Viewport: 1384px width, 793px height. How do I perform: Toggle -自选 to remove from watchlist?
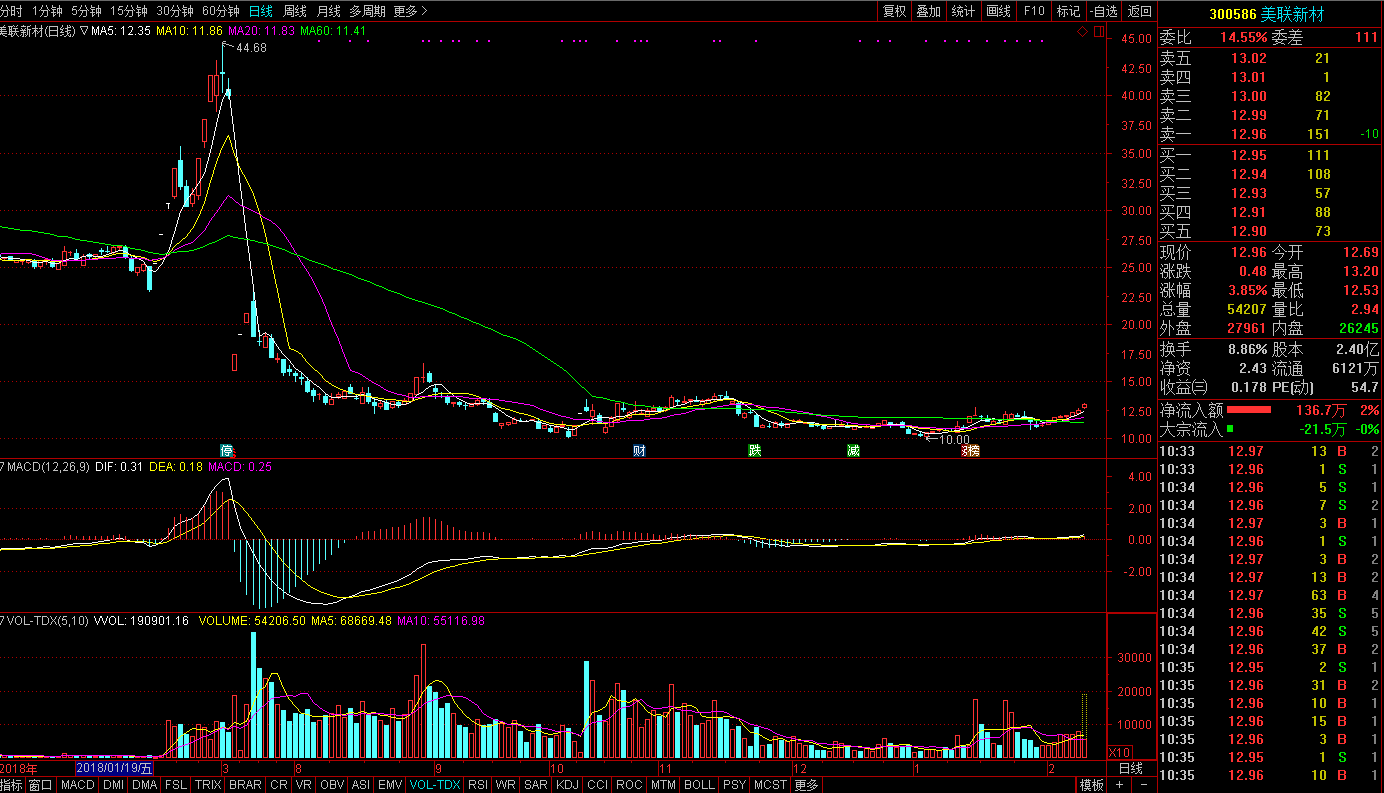(x=1102, y=11)
